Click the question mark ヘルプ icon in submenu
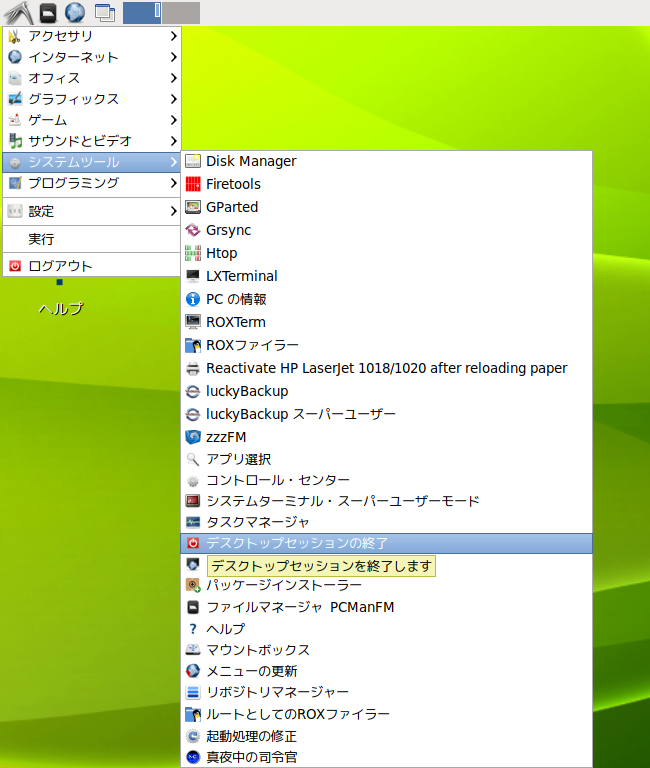Image resolution: width=650 pixels, height=768 pixels. point(193,629)
